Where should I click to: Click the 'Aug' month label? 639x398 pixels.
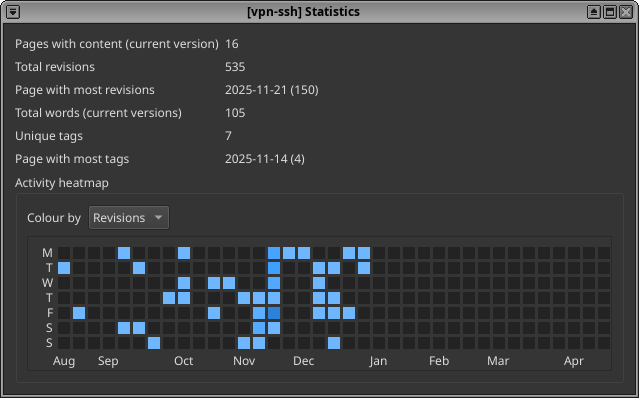tap(64, 361)
